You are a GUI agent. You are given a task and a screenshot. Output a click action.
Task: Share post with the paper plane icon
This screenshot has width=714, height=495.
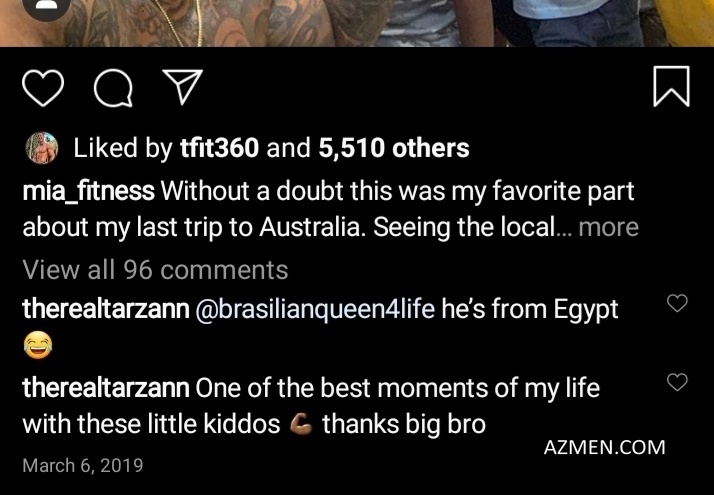[183, 87]
